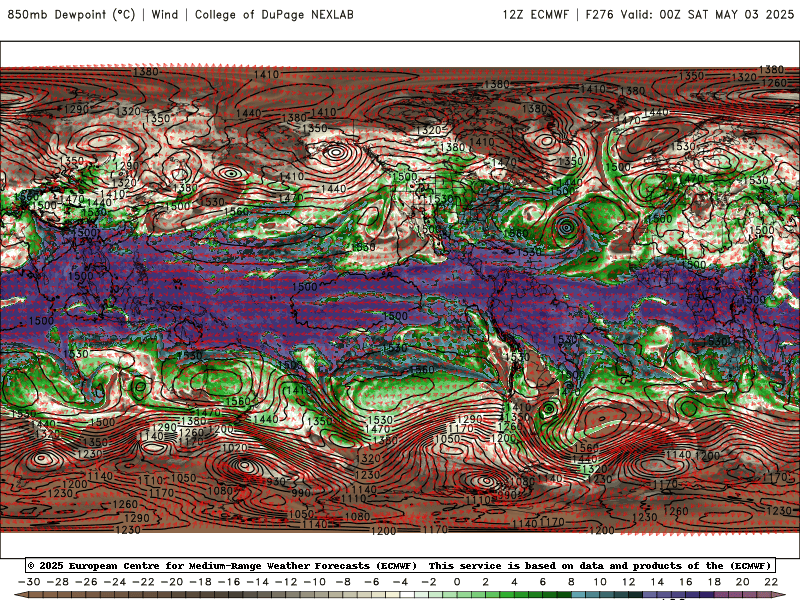The image size is (800, 600).
Task: Click the "-10" color scale label
Action: pos(315,582)
